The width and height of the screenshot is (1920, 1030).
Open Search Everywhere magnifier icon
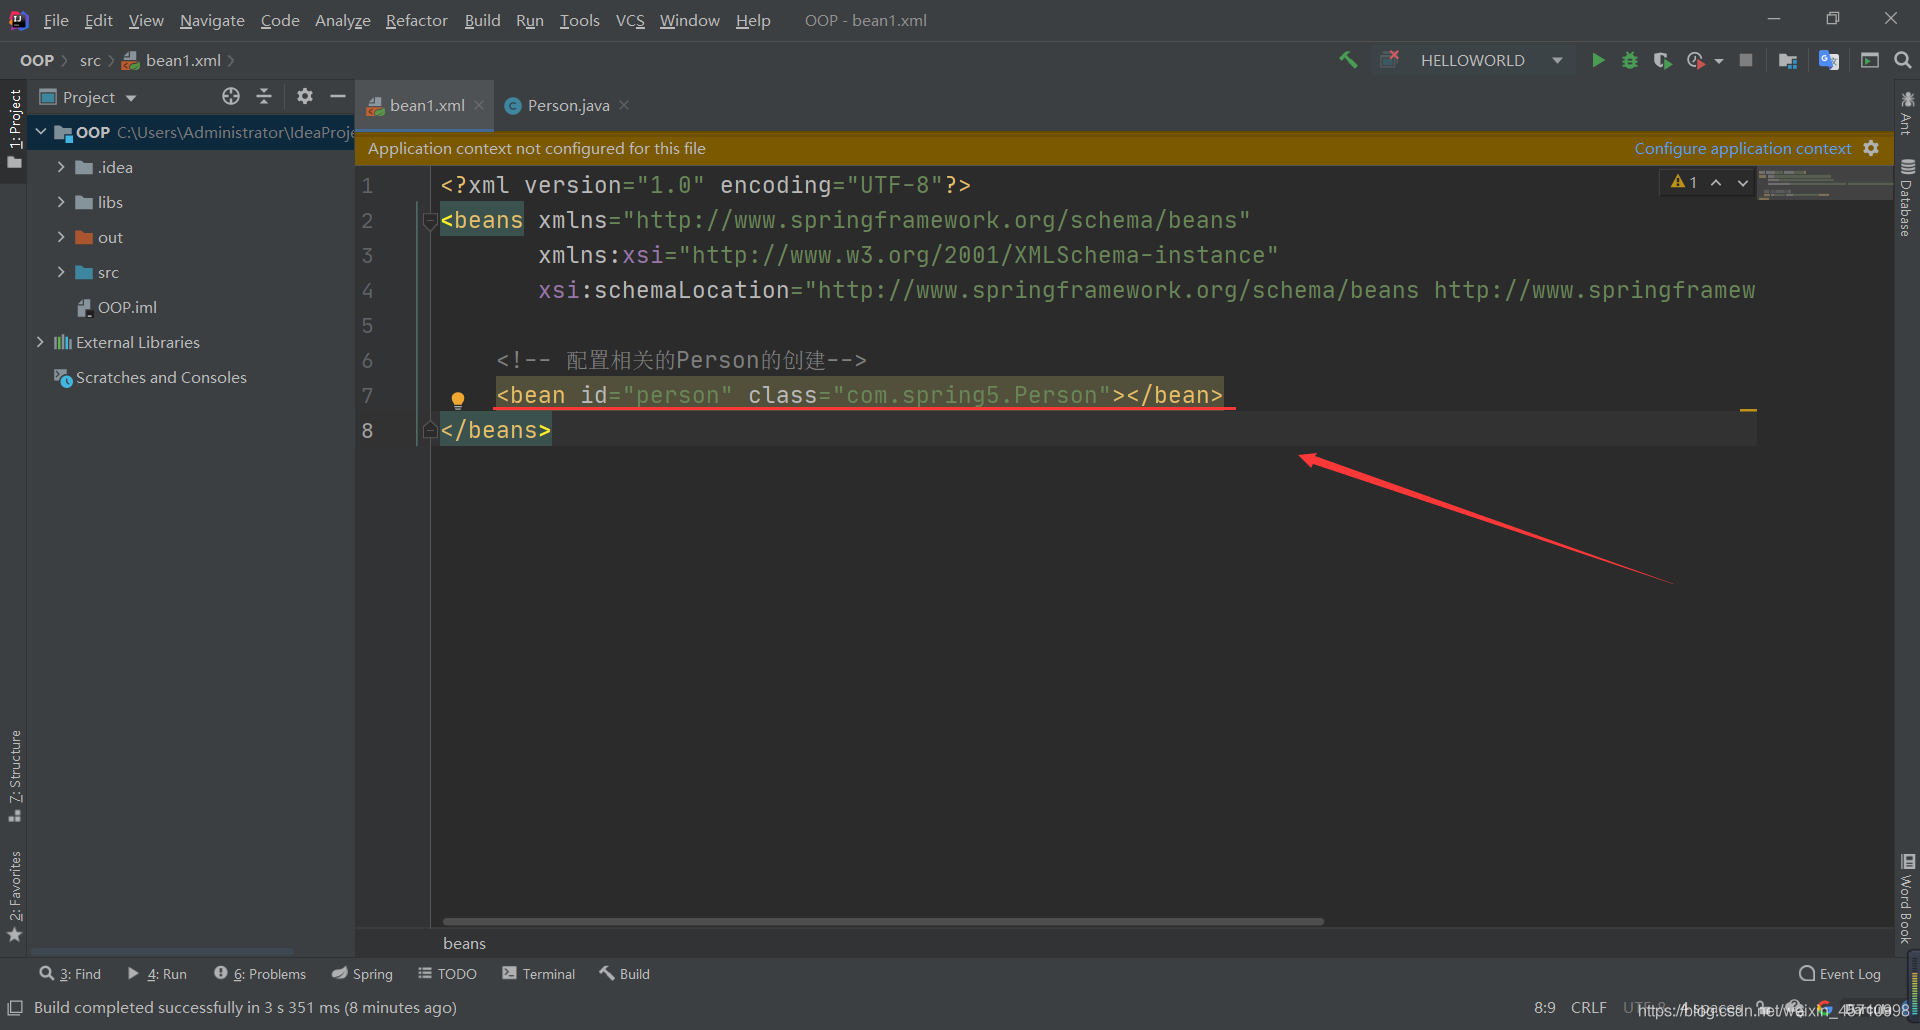1902,60
